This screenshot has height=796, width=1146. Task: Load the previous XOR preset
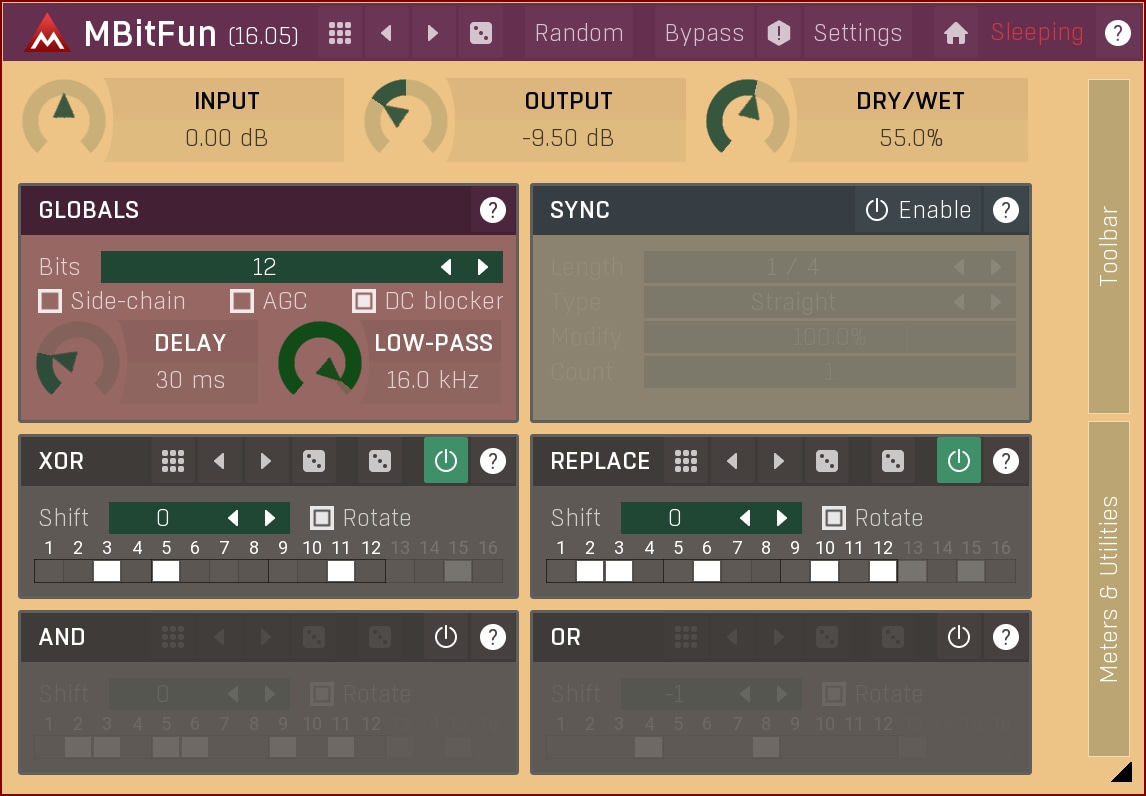pos(219,461)
